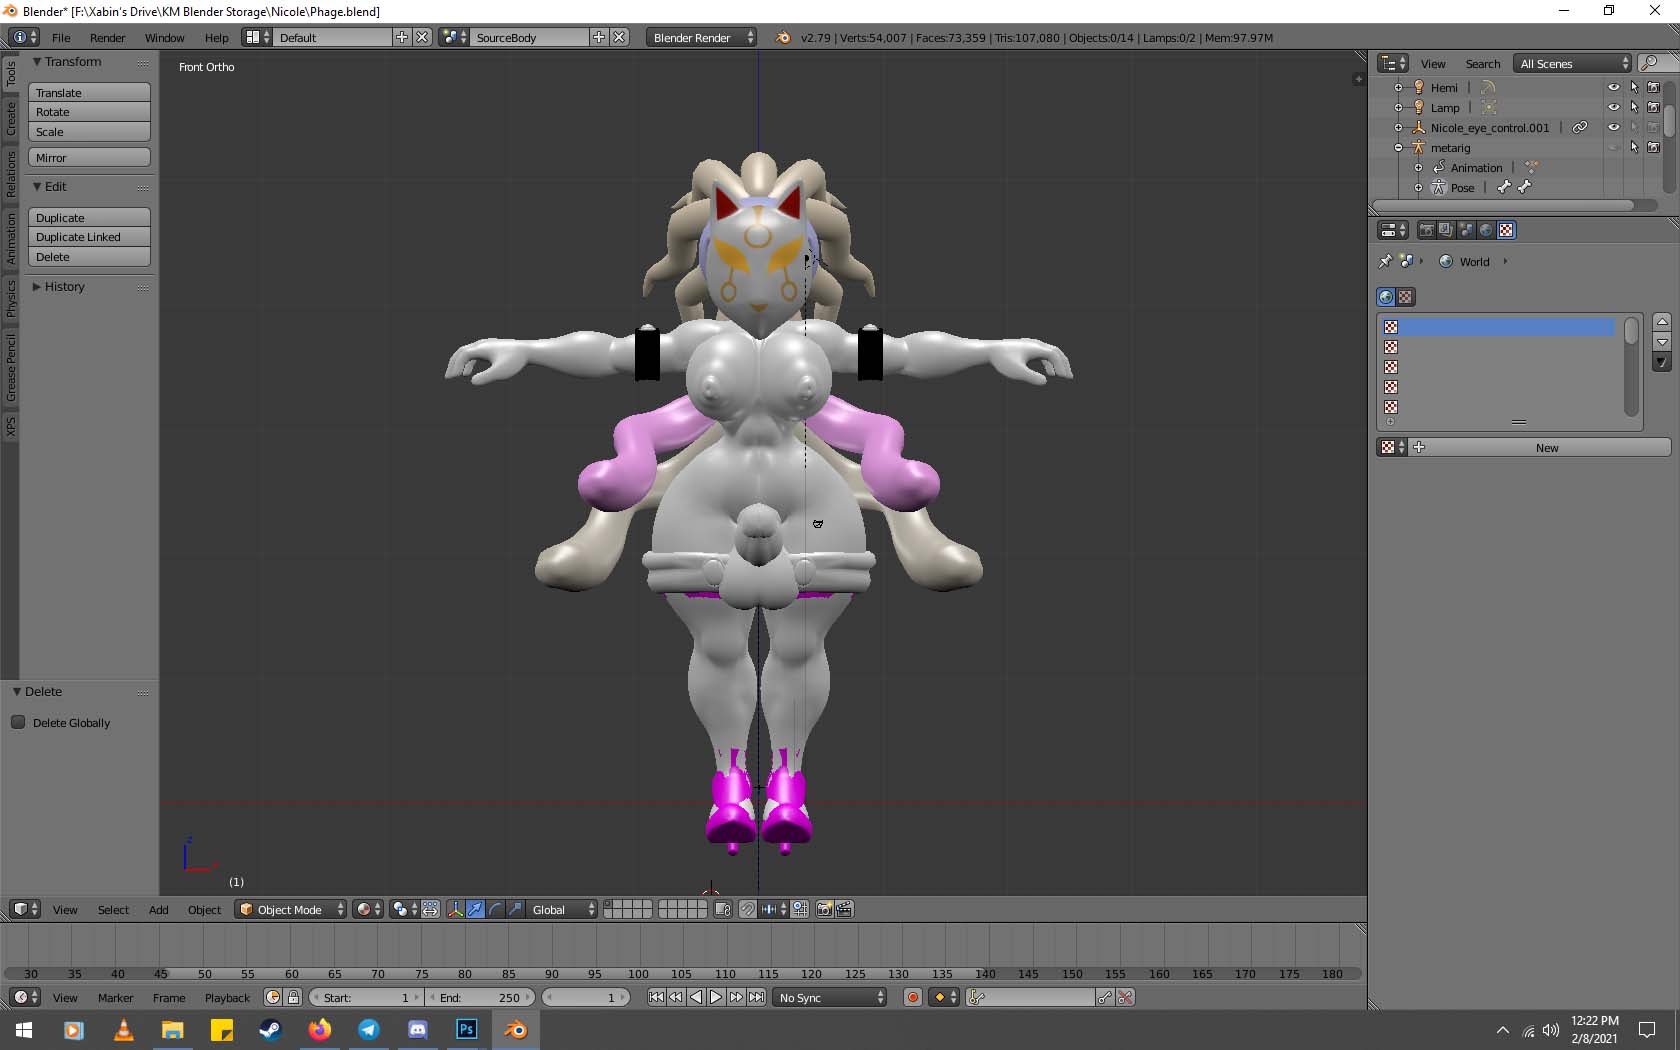Toggle the Delete Globally checkbox
The image size is (1680, 1050).
[18, 722]
